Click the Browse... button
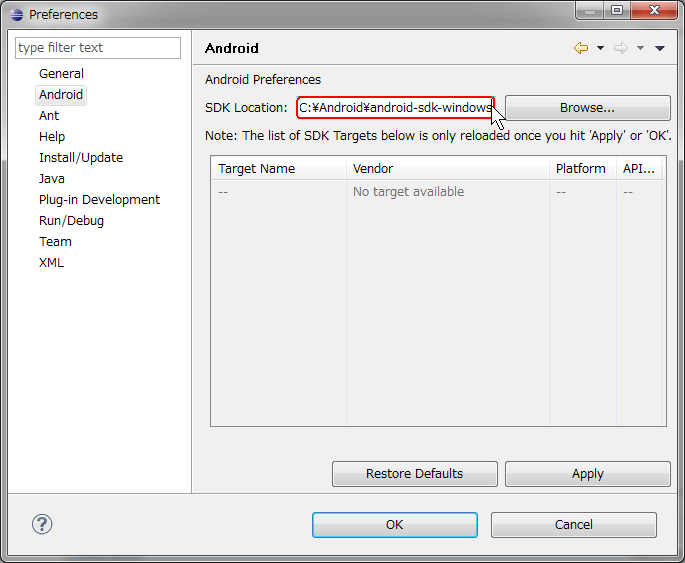 [588, 108]
